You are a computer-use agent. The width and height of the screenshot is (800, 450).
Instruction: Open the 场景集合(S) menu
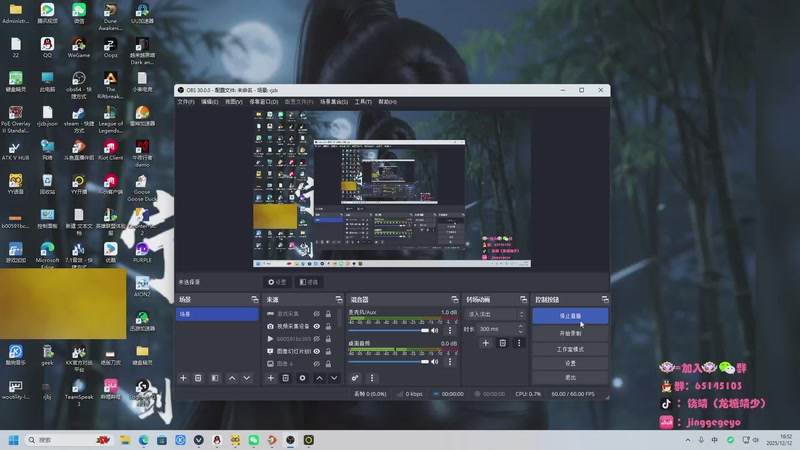334,102
